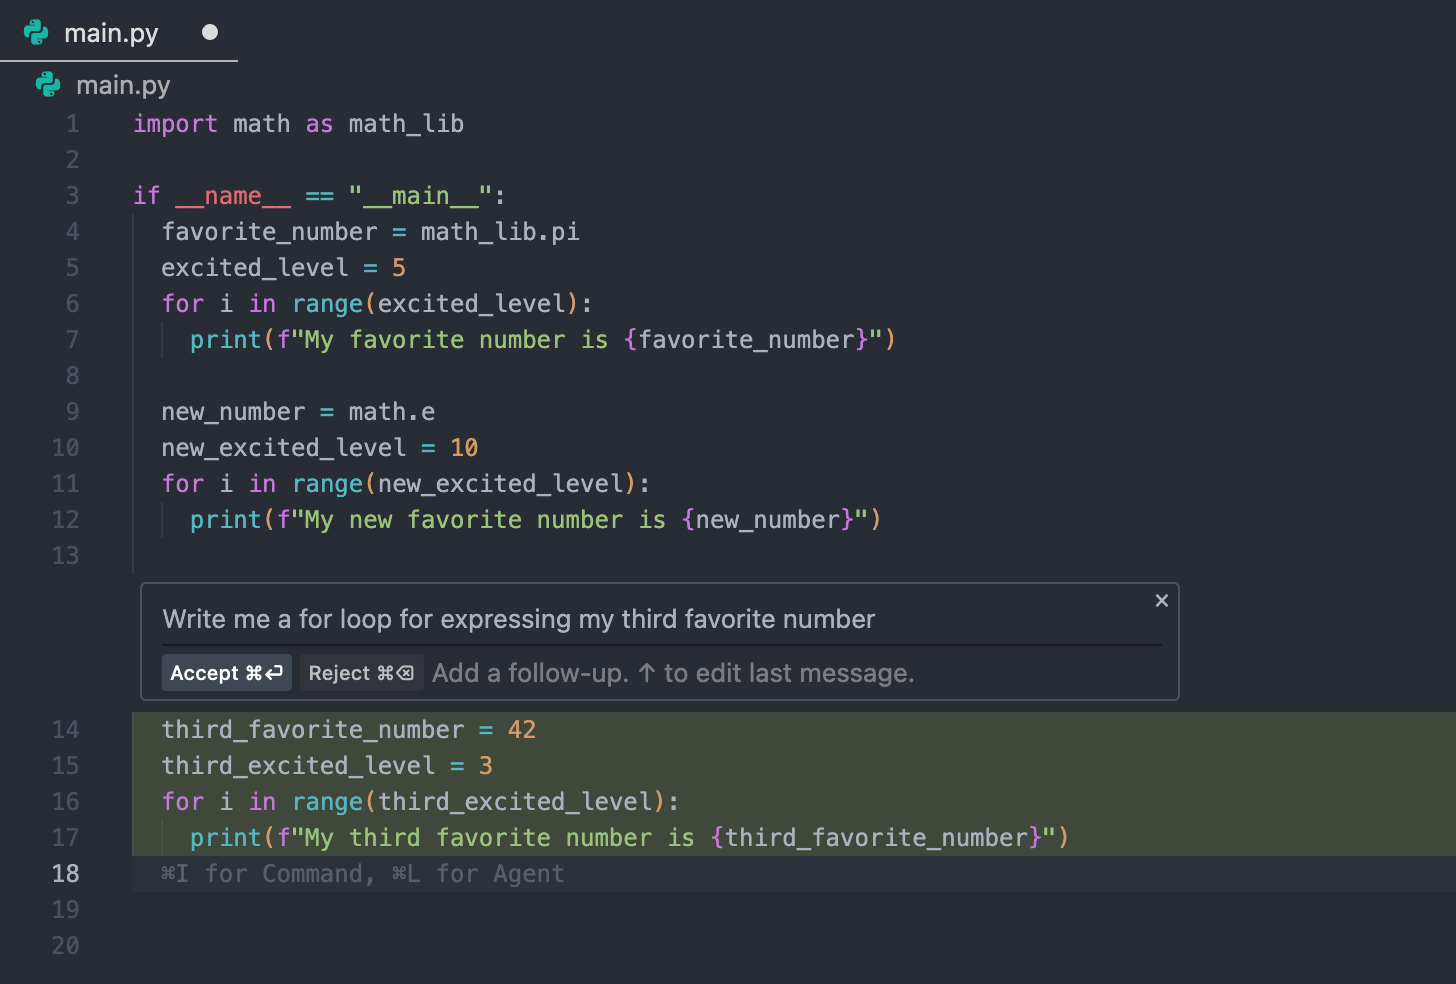The height and width of the screenshot is (984, 1456).
Task: Click the ⌘I Command hint icon
Action: pyautogui.click(x=174, y=873)
